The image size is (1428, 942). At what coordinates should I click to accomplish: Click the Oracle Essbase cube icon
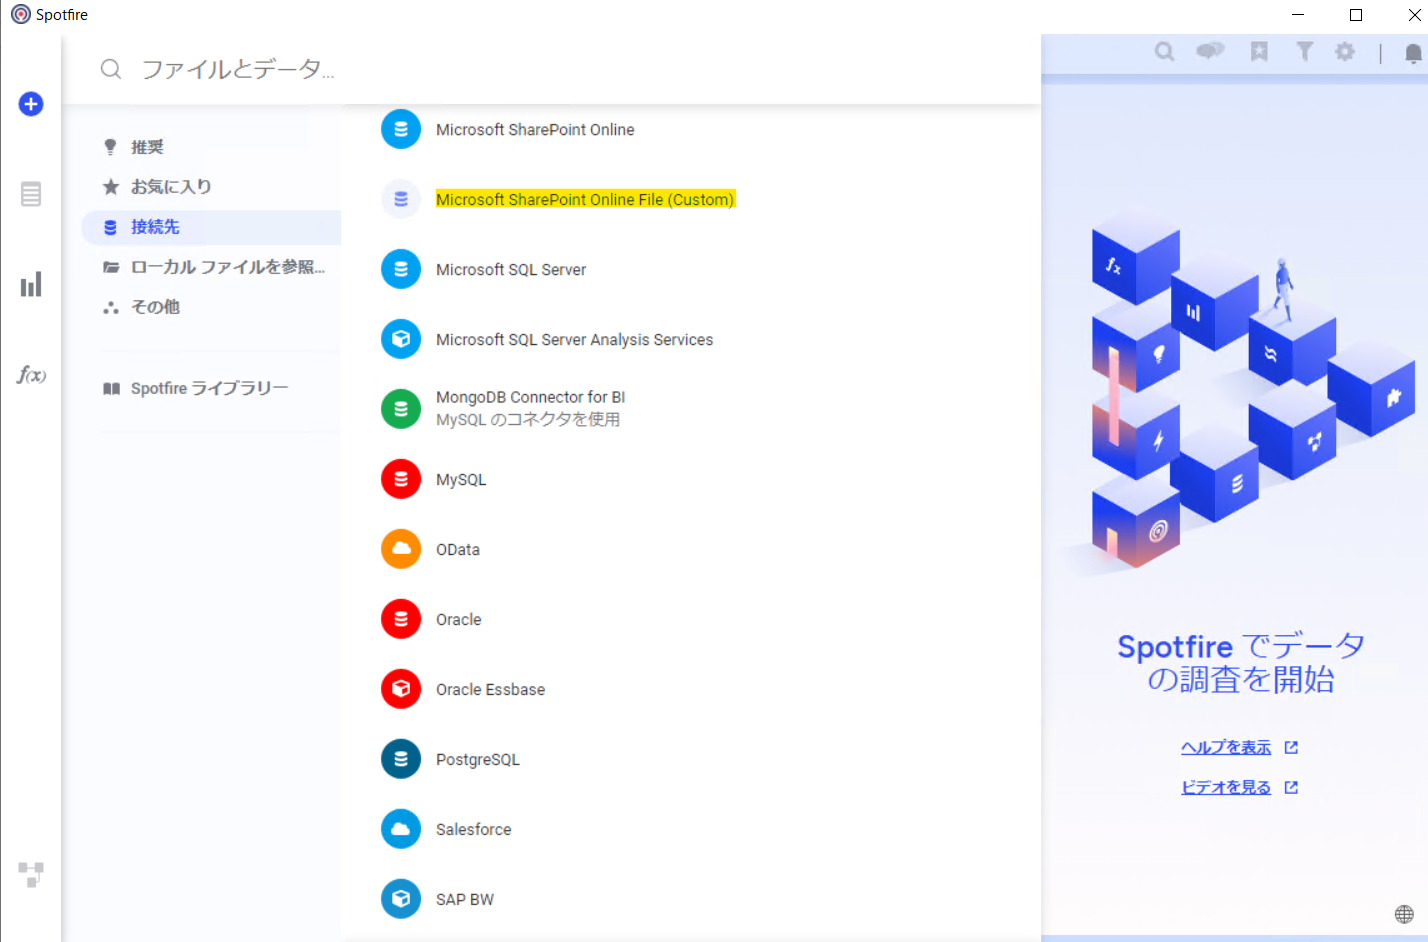pos(401,689)
